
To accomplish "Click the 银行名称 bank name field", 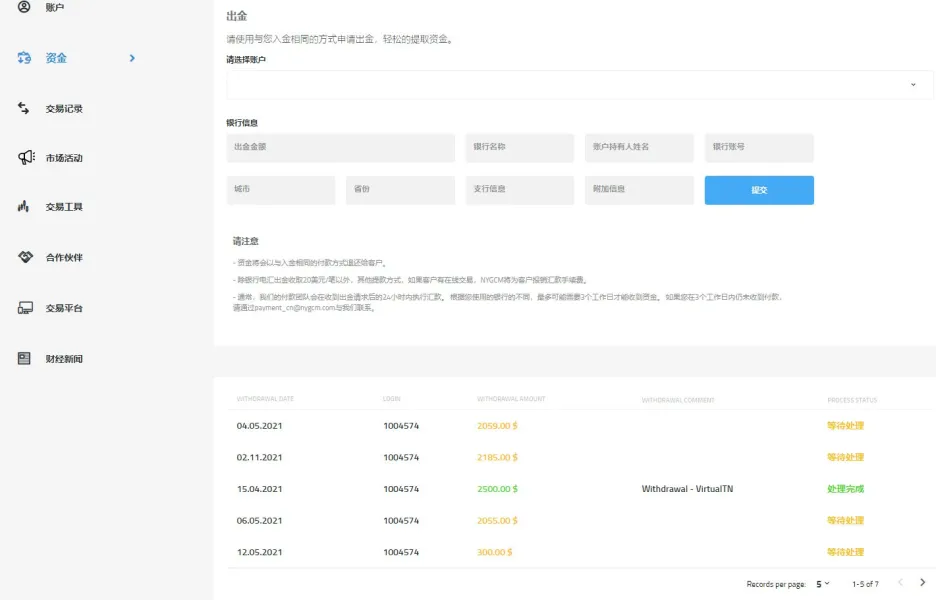I will (519, 147).
